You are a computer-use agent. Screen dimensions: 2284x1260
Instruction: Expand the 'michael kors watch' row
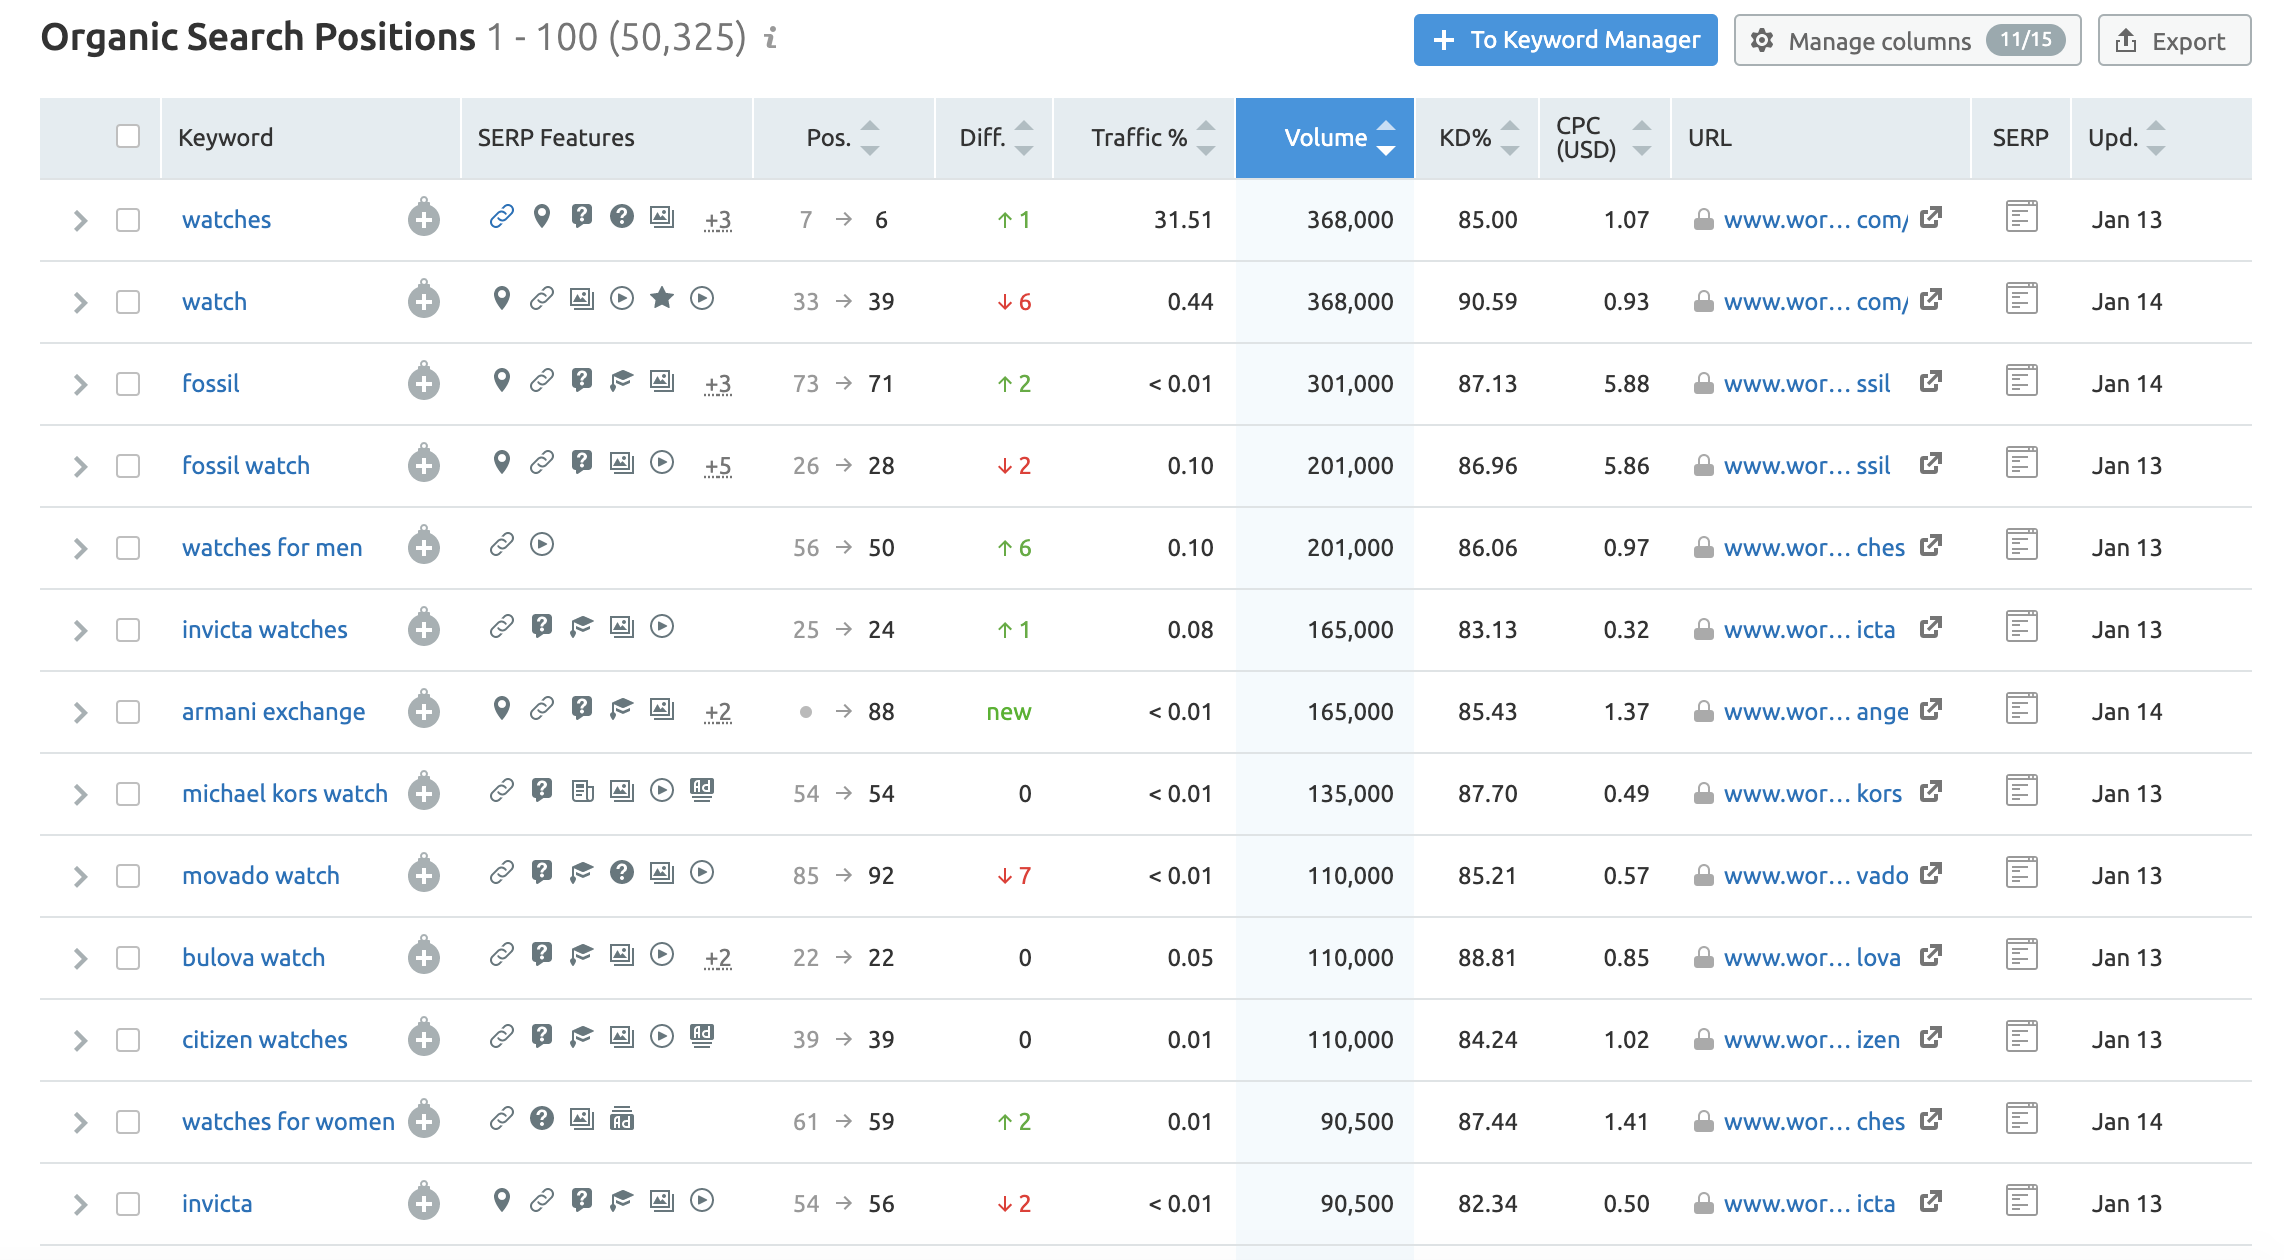pyautogui.click(x=80, y=794)
